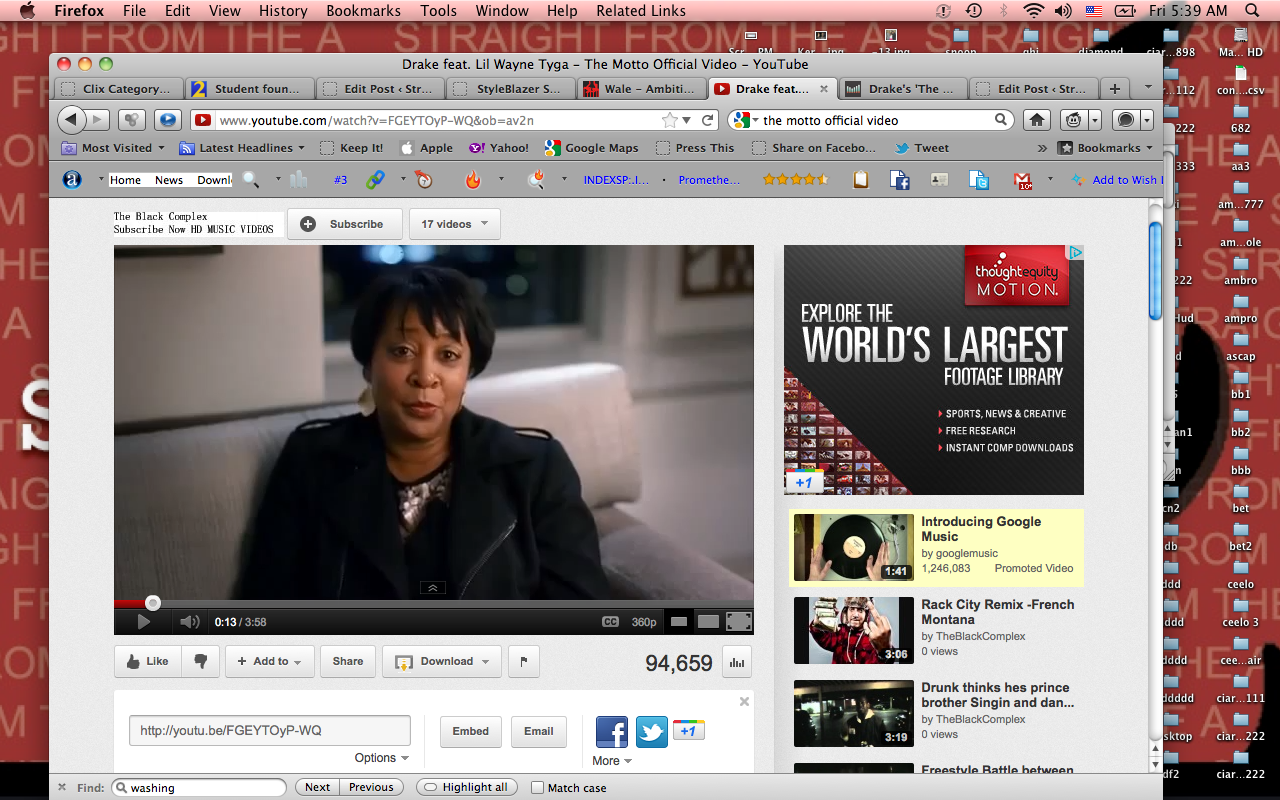Click the thumbs down dislike icon
The height and width of the screenshot is (800, 1280).
200,661
